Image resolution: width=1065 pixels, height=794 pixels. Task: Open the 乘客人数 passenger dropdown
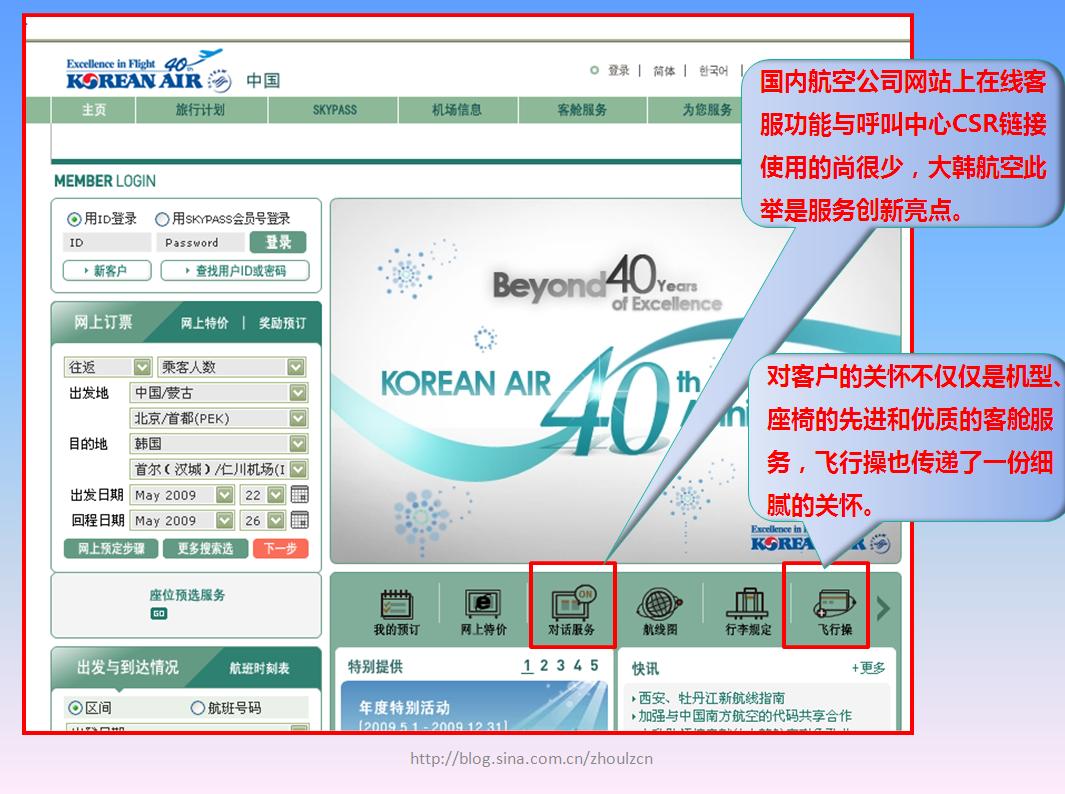[x=232, y=367]
